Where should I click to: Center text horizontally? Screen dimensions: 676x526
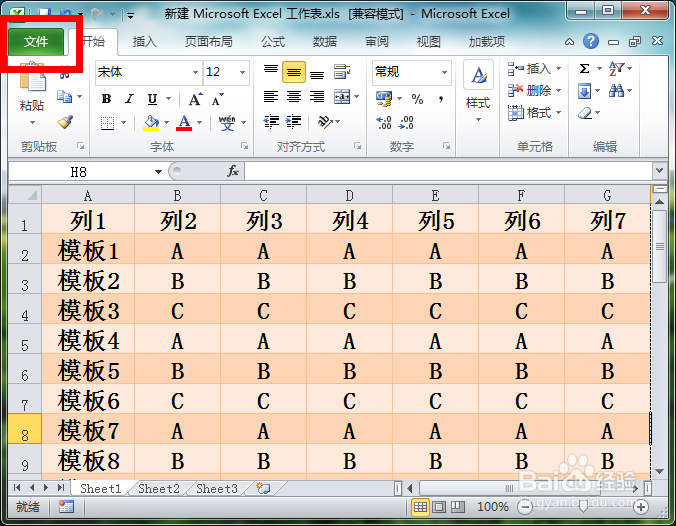(x=294, y=97)
